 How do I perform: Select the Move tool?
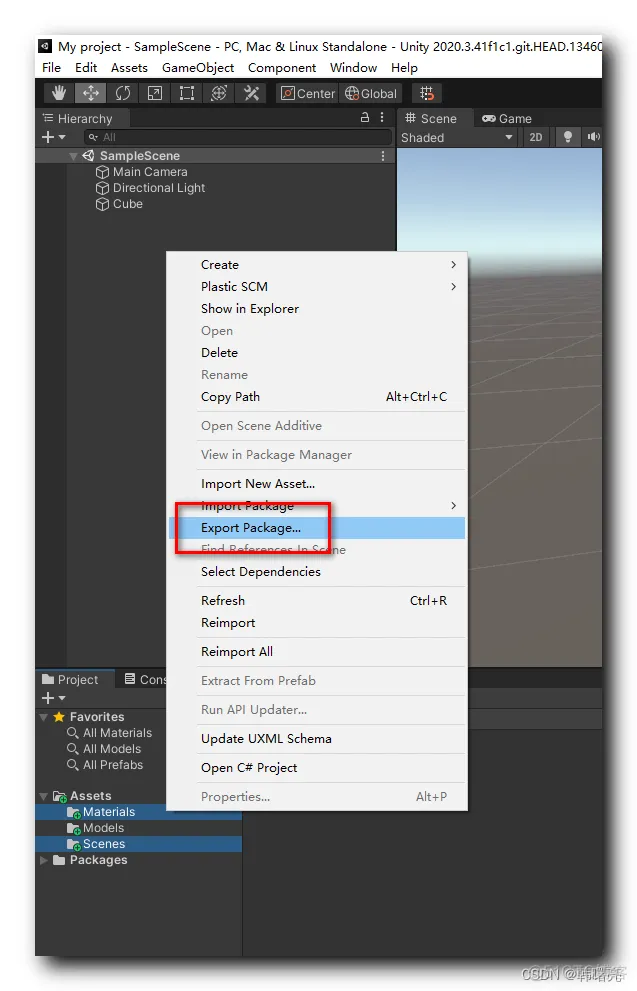click(x=90, y=94)
